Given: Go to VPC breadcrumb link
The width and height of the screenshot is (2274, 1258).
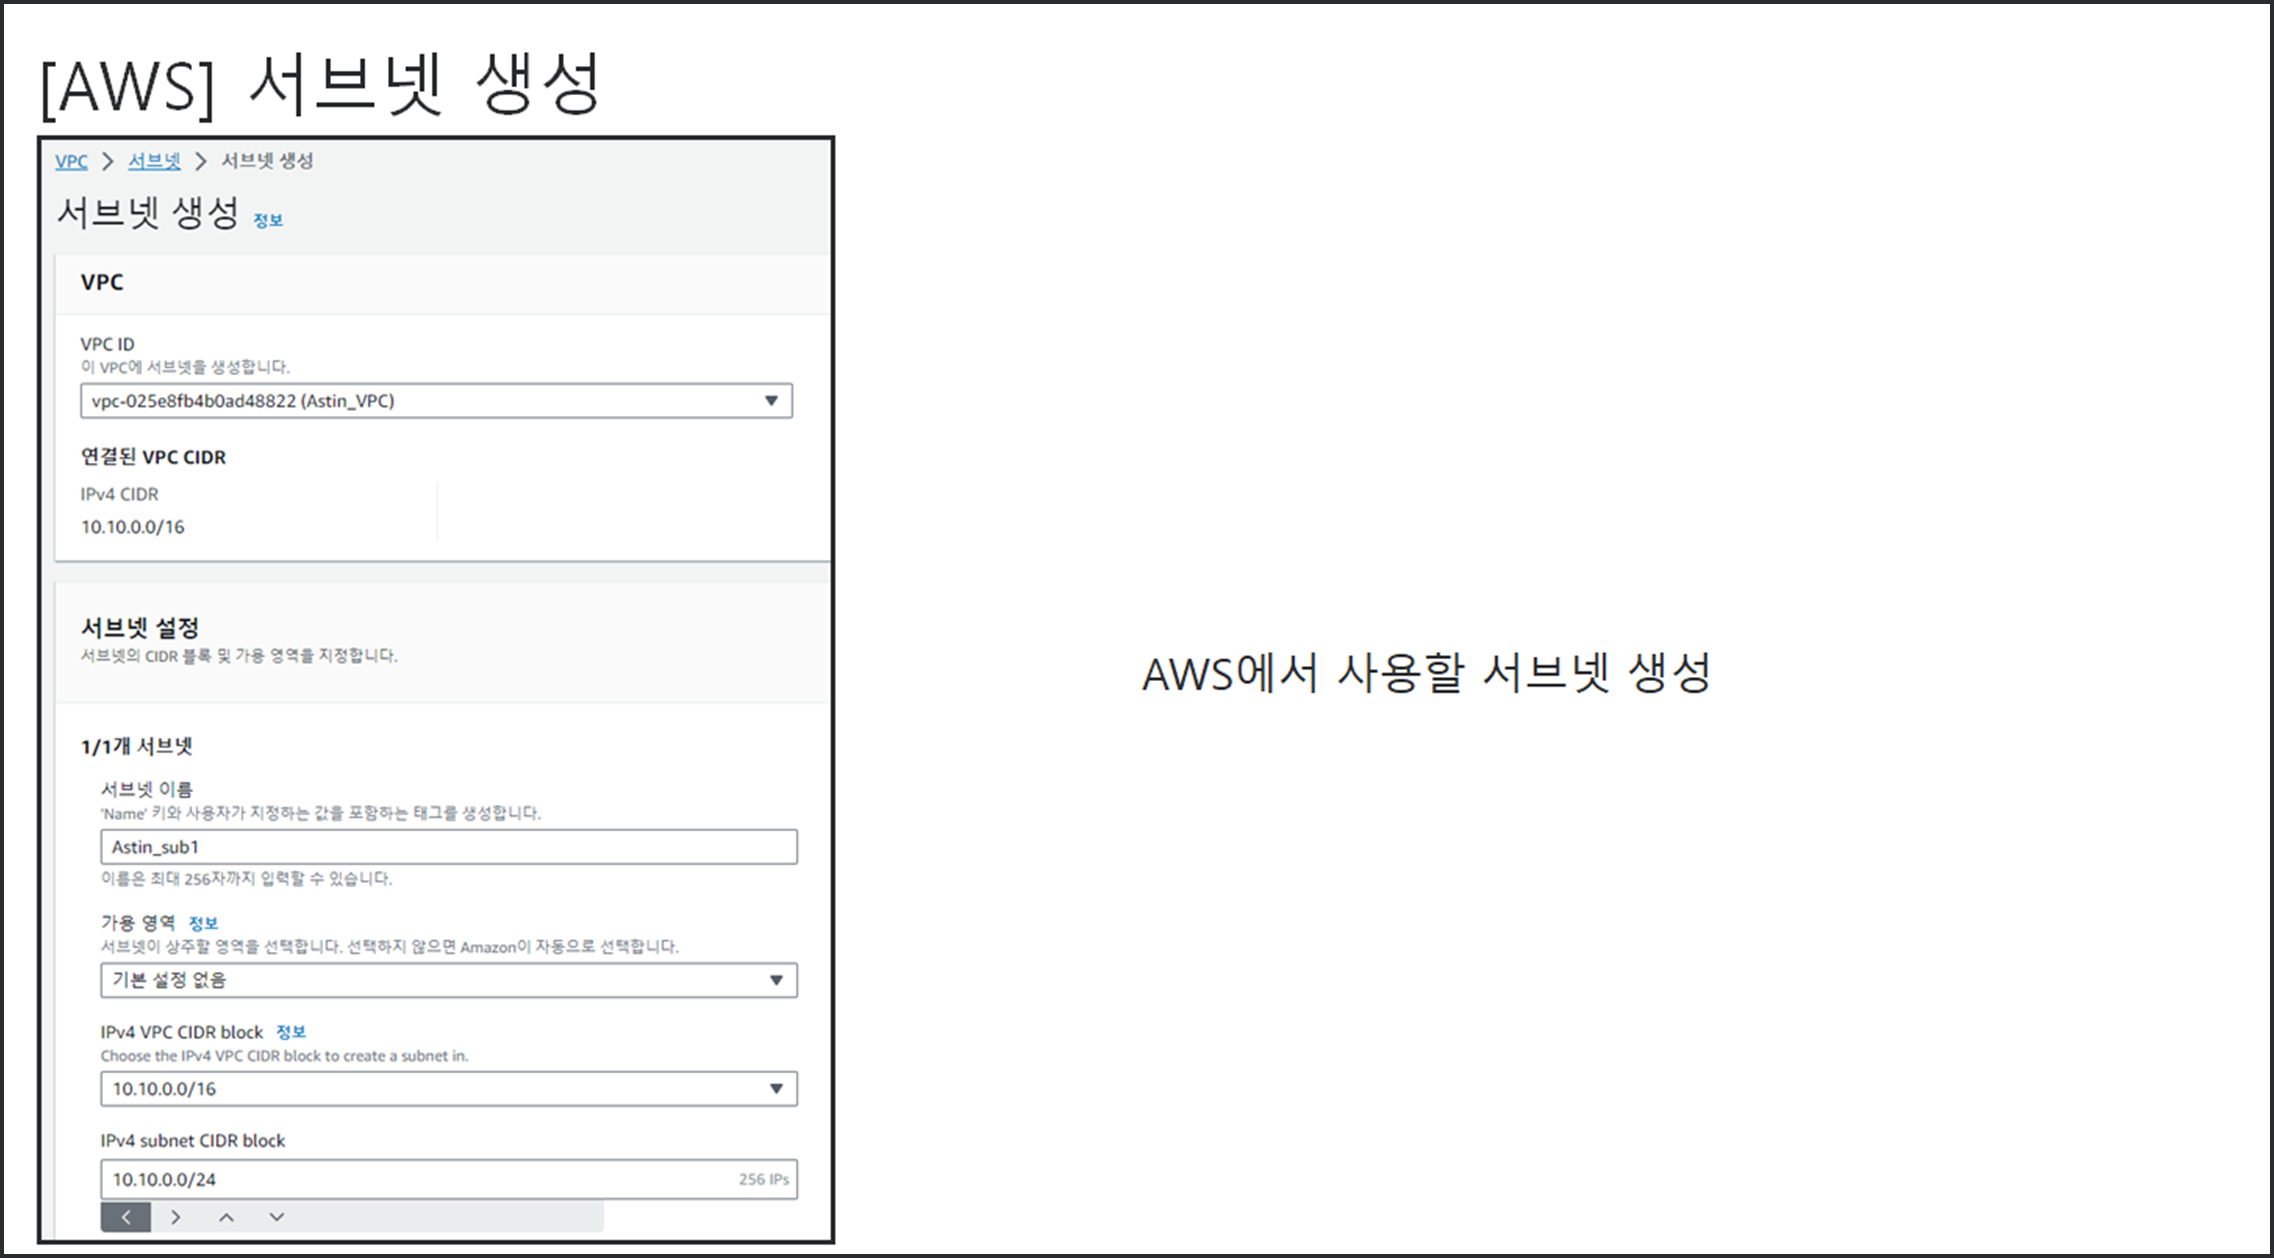Looking at the screenshot, I should click(71, 161).
